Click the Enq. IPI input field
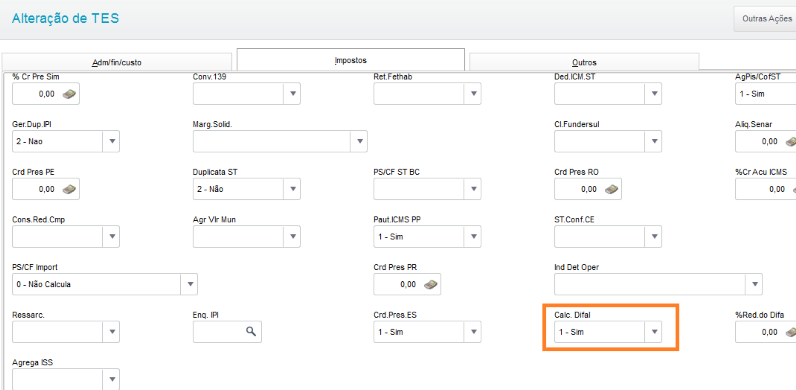 coord(227,332)
